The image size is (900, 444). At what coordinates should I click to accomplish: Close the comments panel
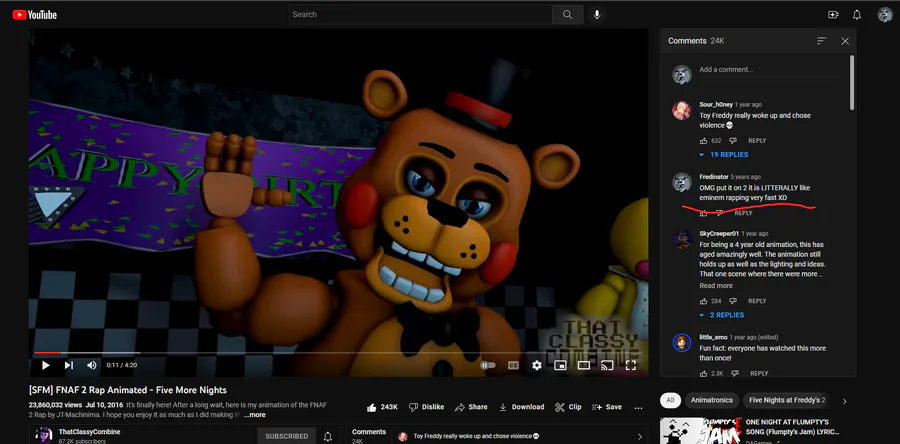[845, 41]
